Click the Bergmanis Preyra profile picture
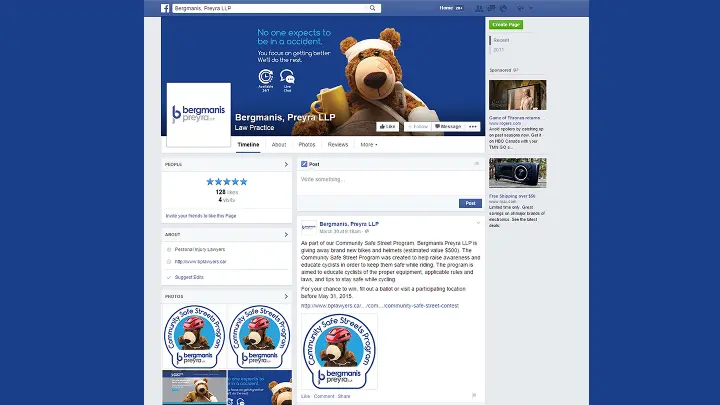 198,115
